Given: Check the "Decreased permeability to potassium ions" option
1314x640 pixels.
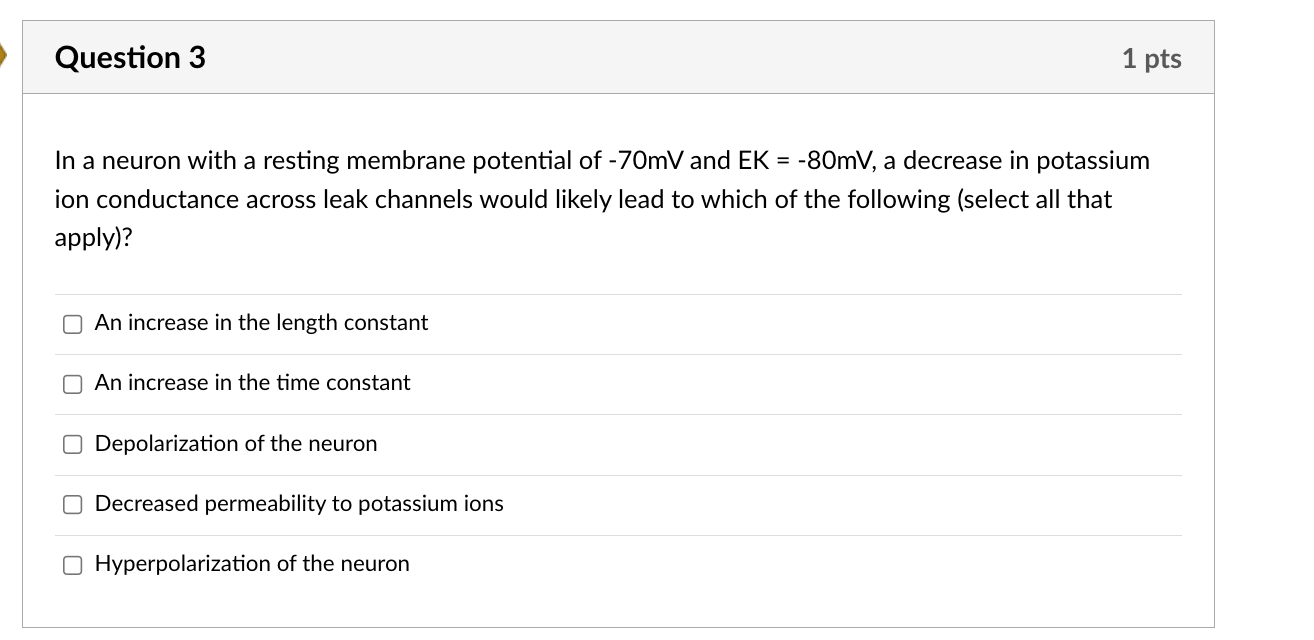Looking at the screenshot, I should pos(72,504).
